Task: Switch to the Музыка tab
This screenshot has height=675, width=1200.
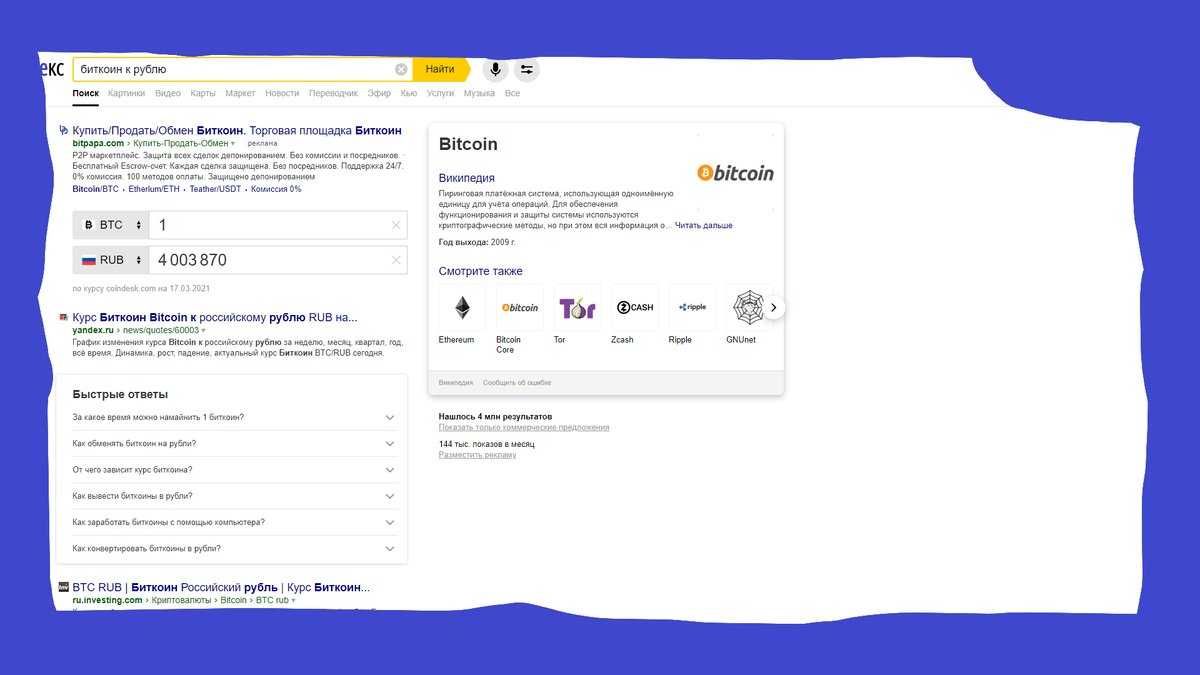Action: click(479, 93)
